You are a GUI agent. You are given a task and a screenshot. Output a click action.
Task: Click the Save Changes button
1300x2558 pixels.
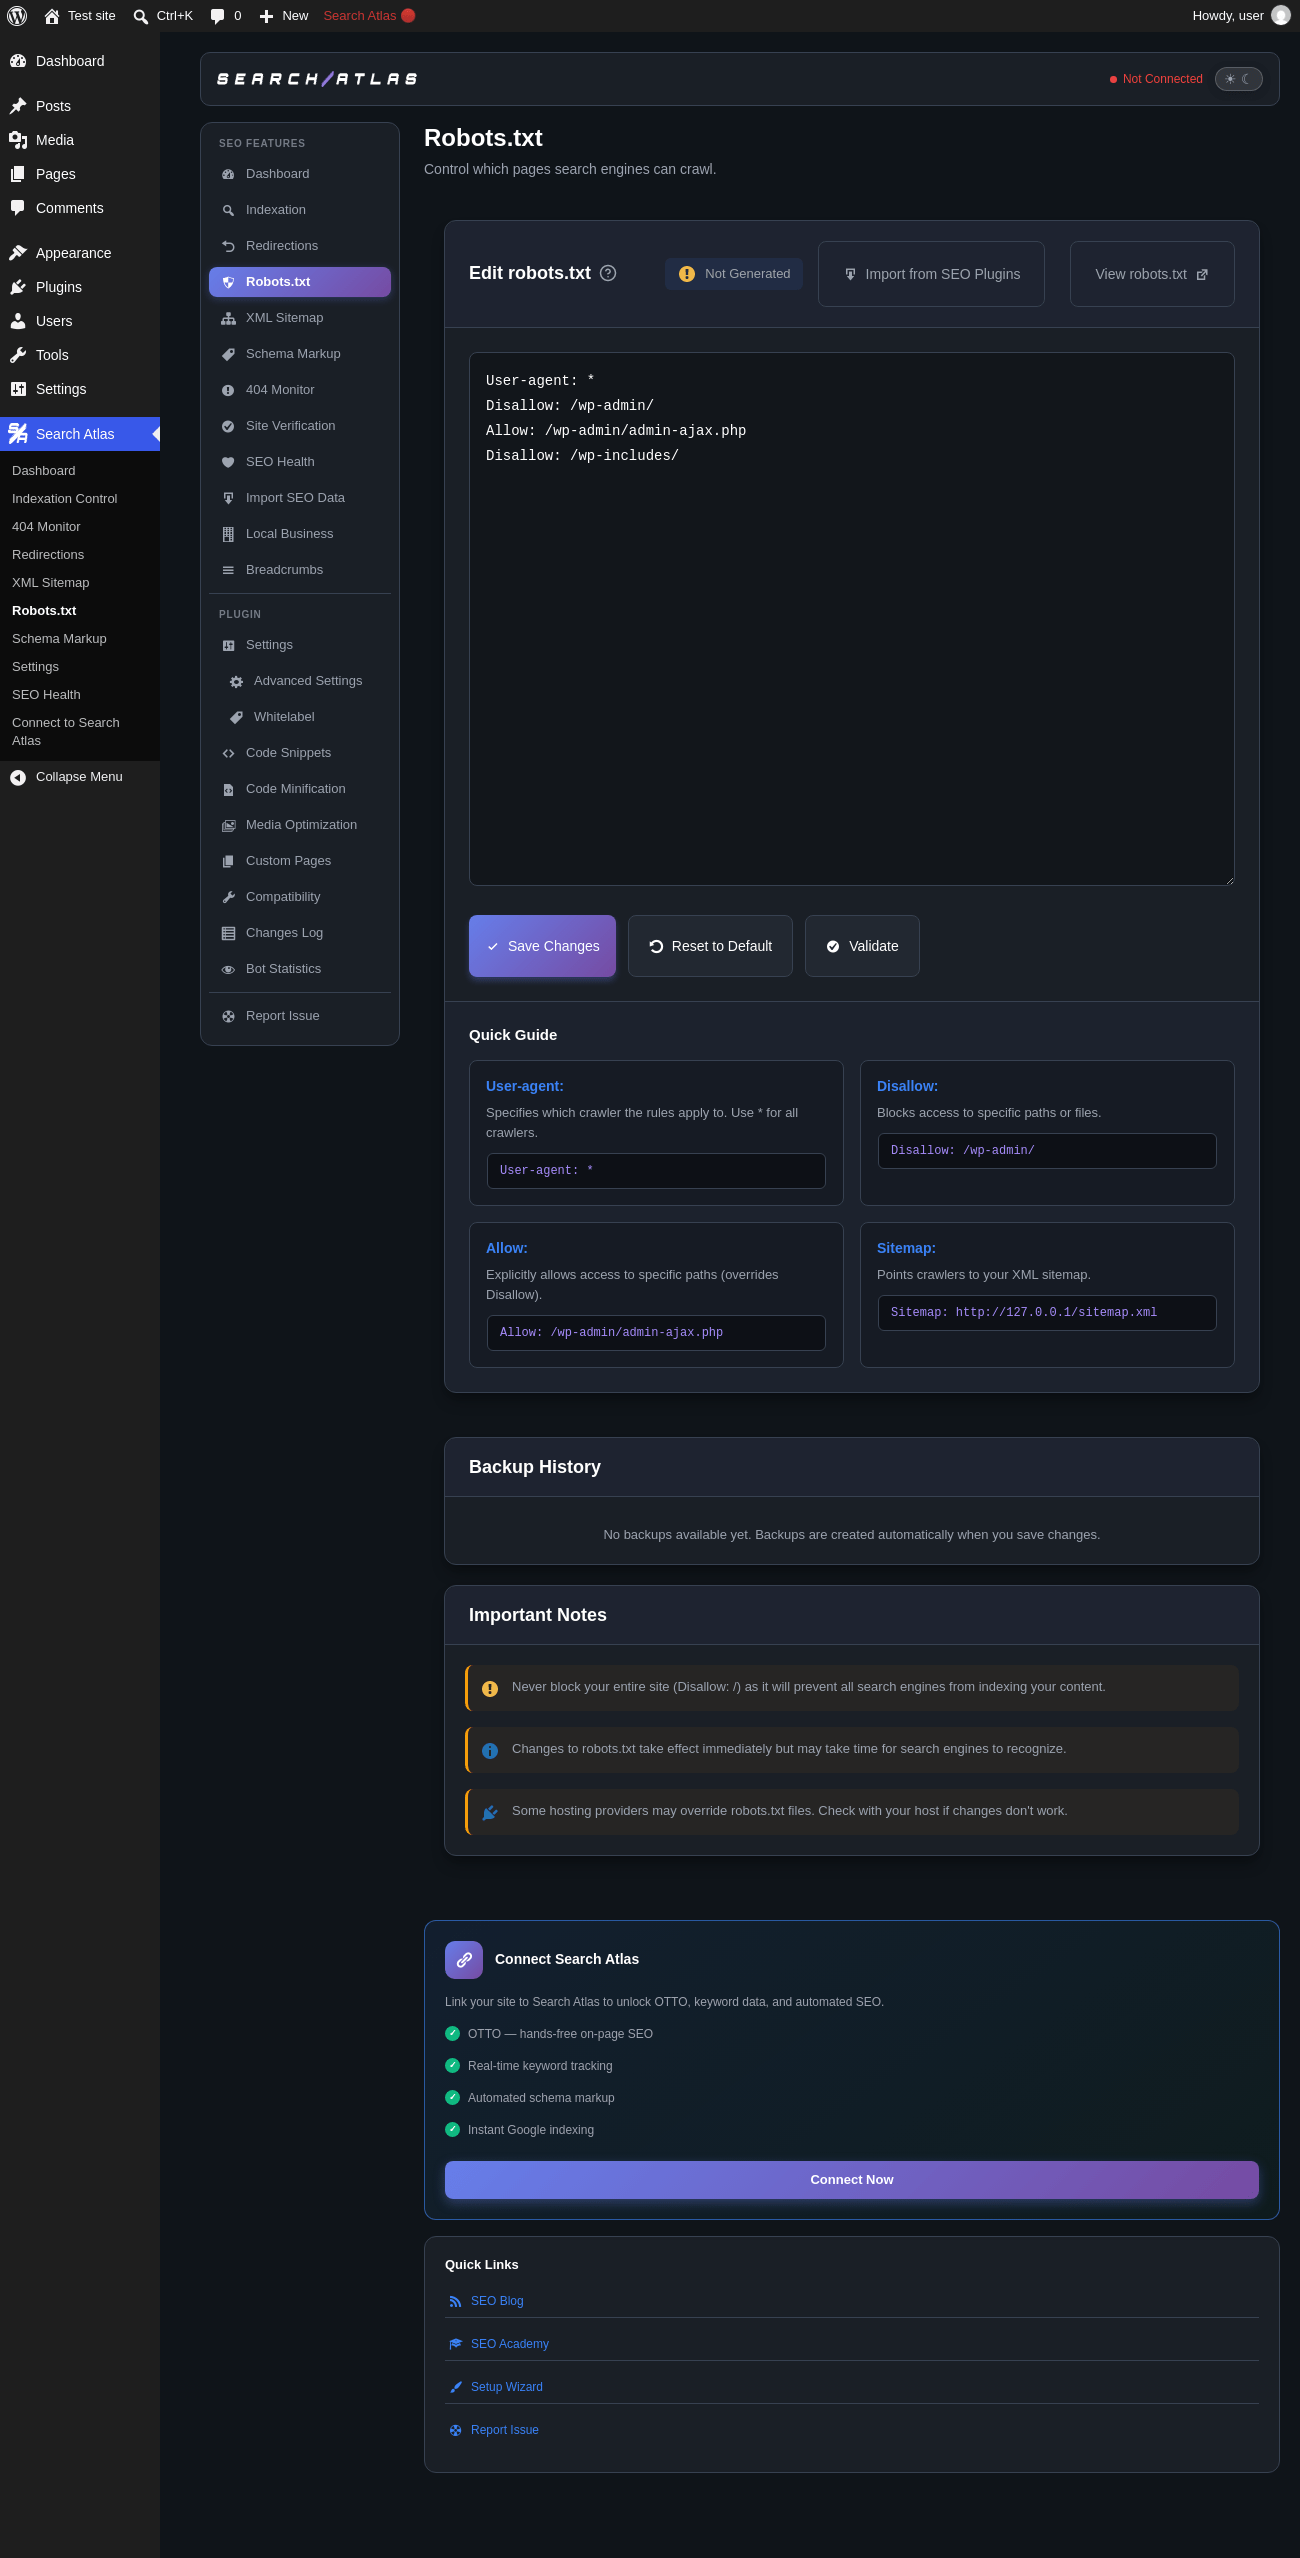click(x=542, y=946)
